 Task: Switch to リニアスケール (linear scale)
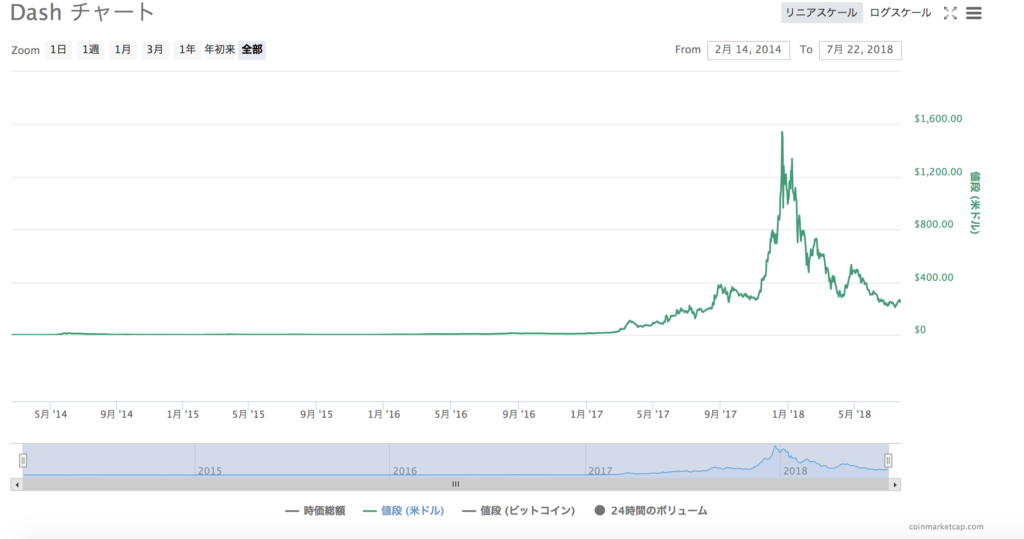tap(822, 13)
